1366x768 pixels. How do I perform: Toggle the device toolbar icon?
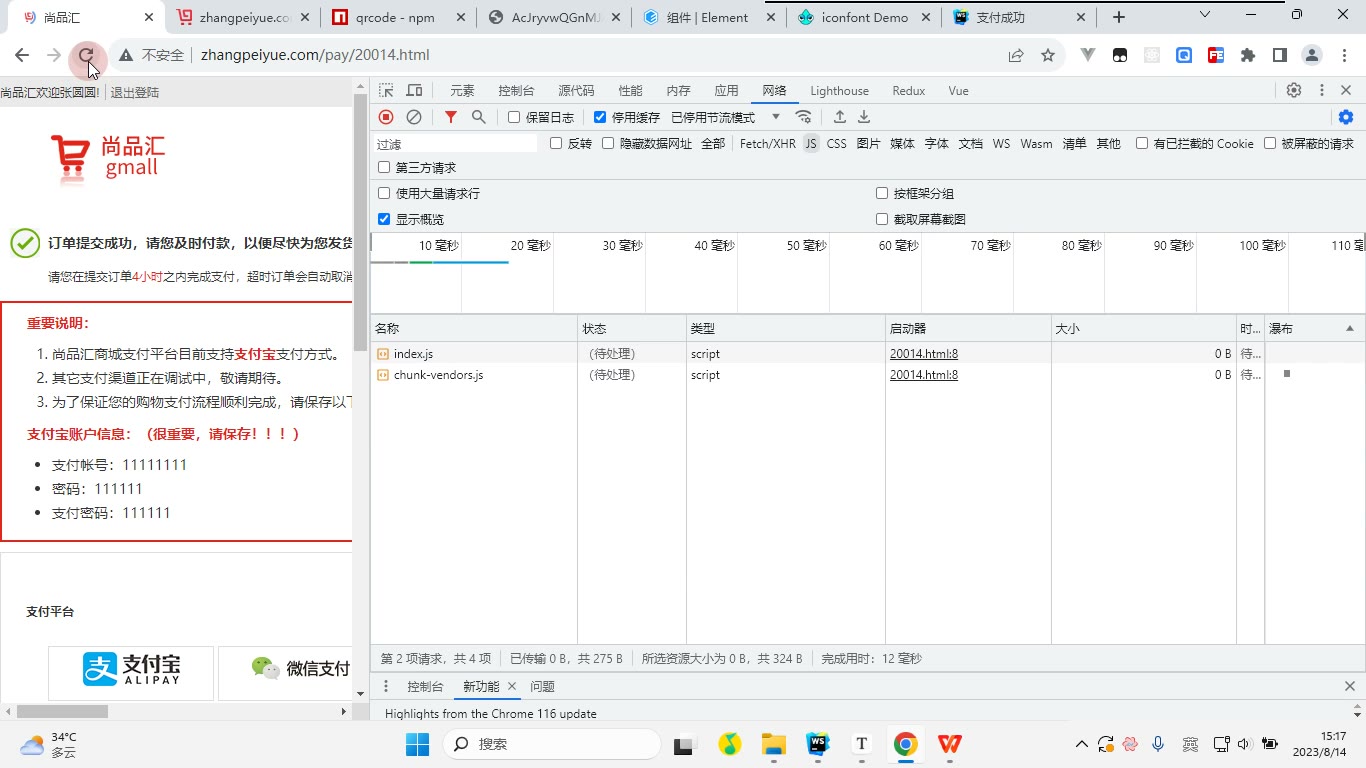tap(414, 90)
